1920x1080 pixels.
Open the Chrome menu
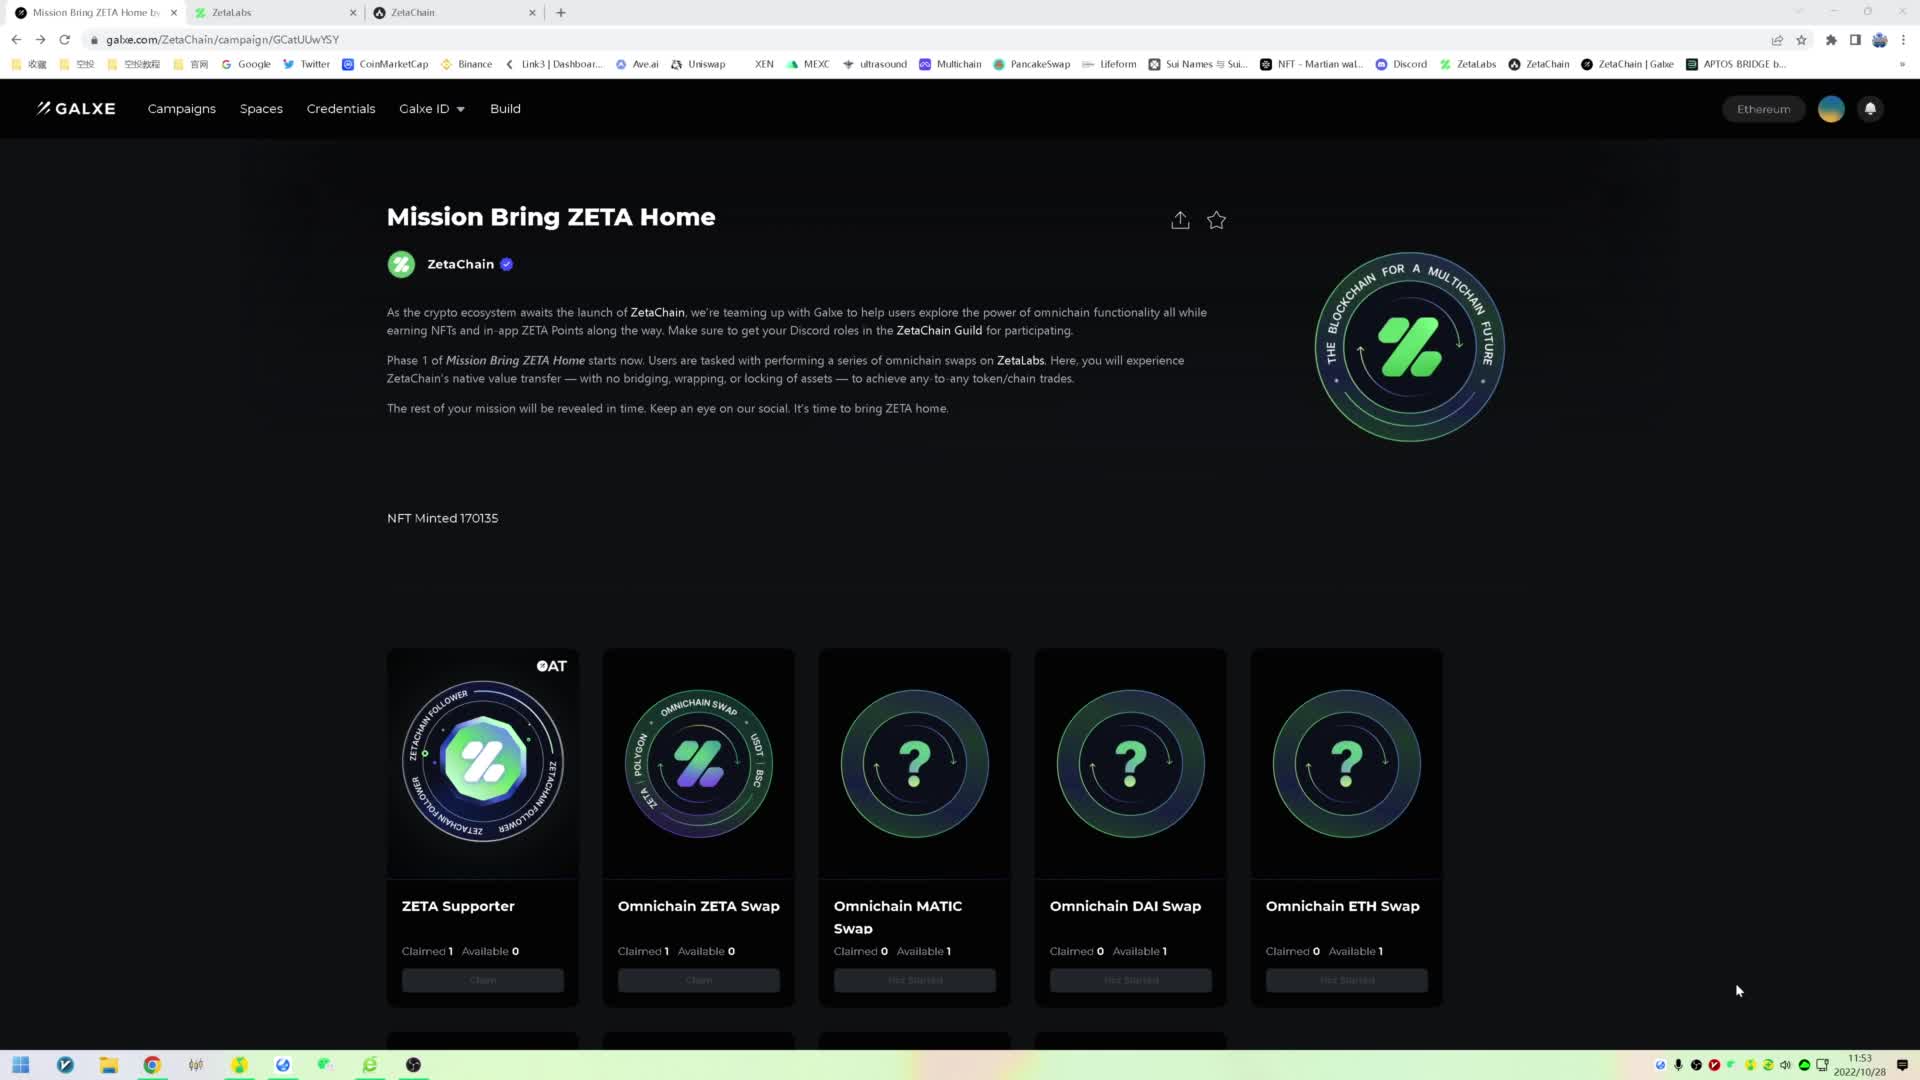point(1903,40)
